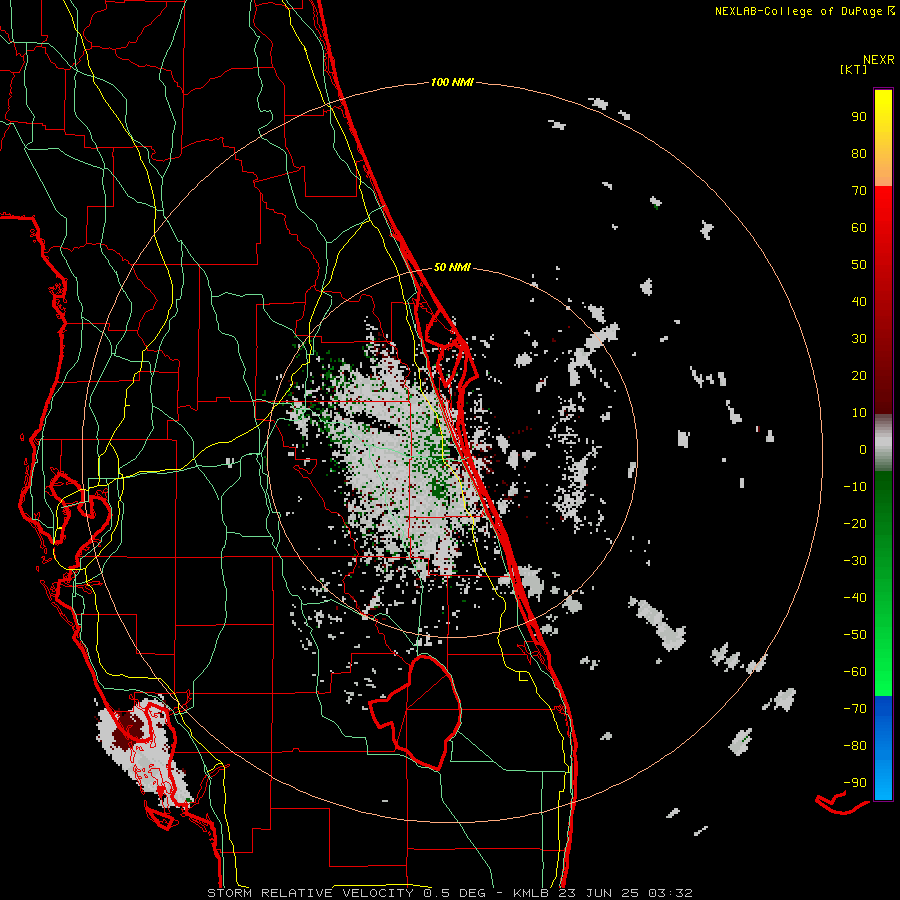Pick the bright red segment of the color bar

tap(883, 212)
